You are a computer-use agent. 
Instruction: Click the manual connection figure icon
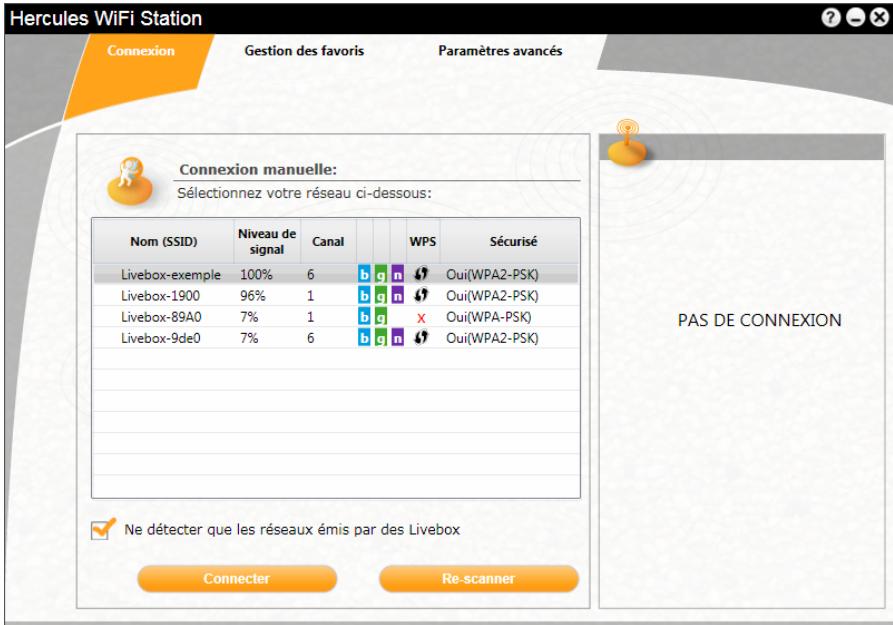130,182
